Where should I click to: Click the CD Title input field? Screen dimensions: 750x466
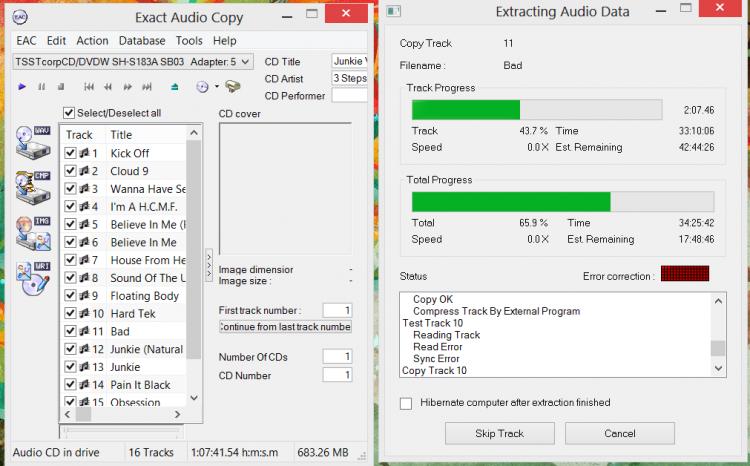(x=350, y=61)
